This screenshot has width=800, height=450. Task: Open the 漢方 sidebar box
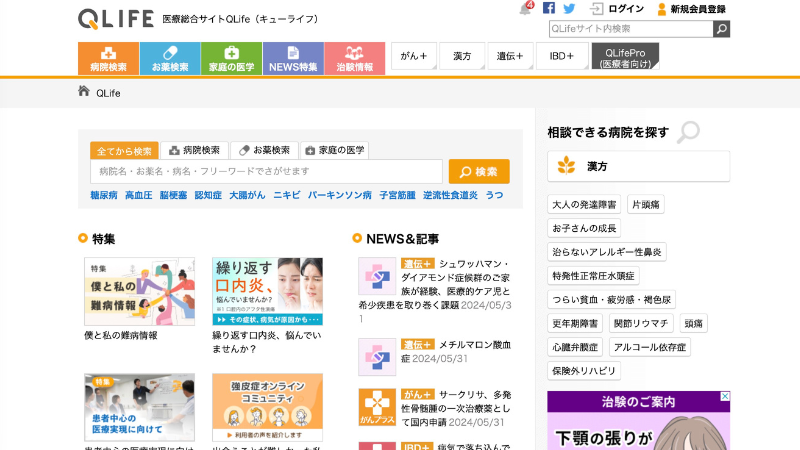click(638, 166)
